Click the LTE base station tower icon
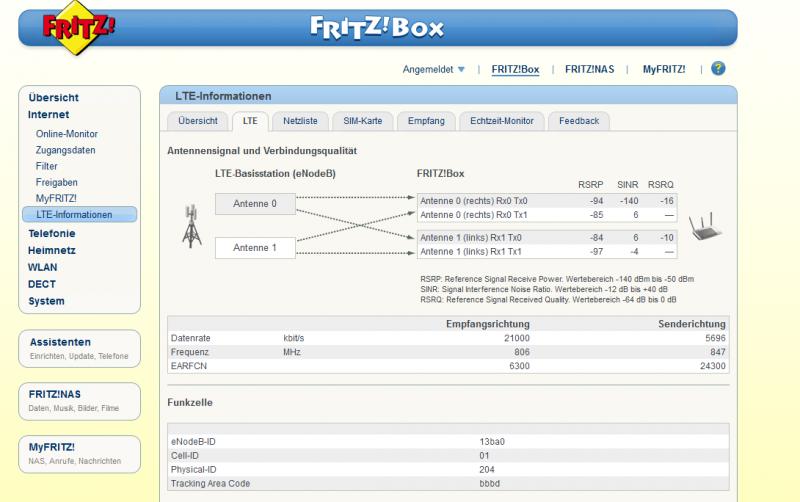The height and width of the screenshot is (502, 800). 192,227
